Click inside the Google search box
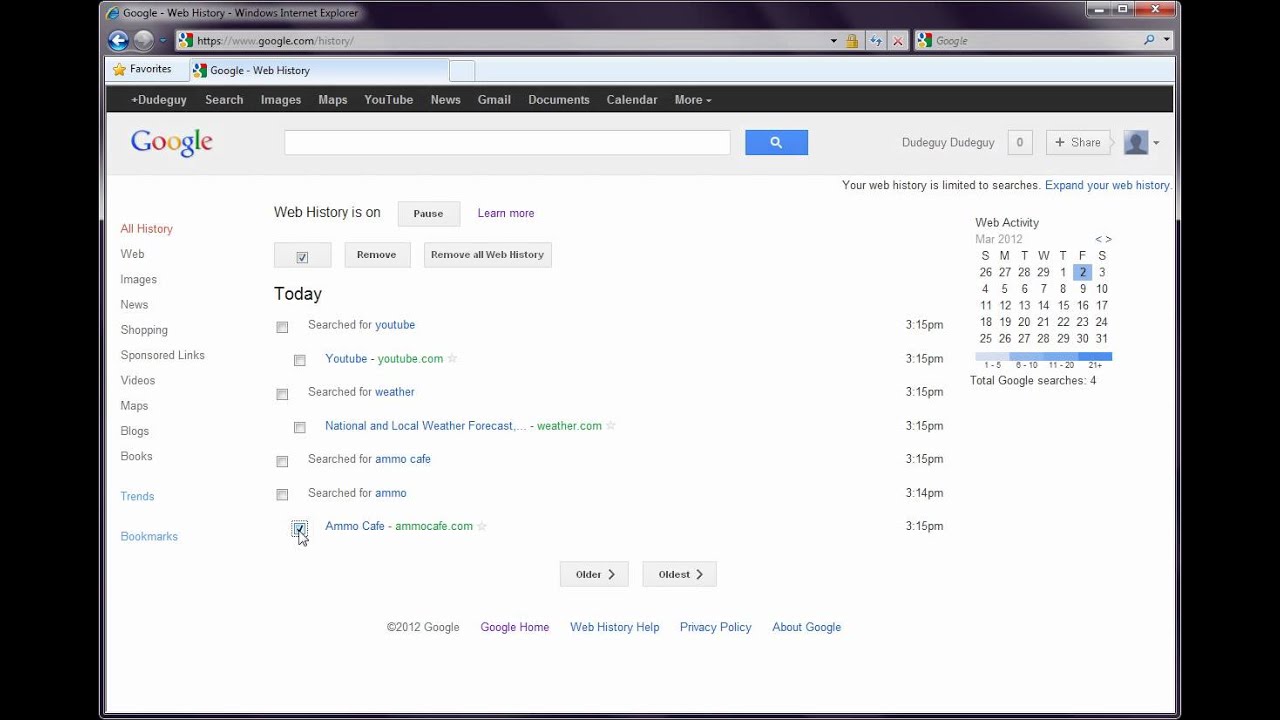Image resolution: width=1280 pixels, height=720 pixels. 507,142
